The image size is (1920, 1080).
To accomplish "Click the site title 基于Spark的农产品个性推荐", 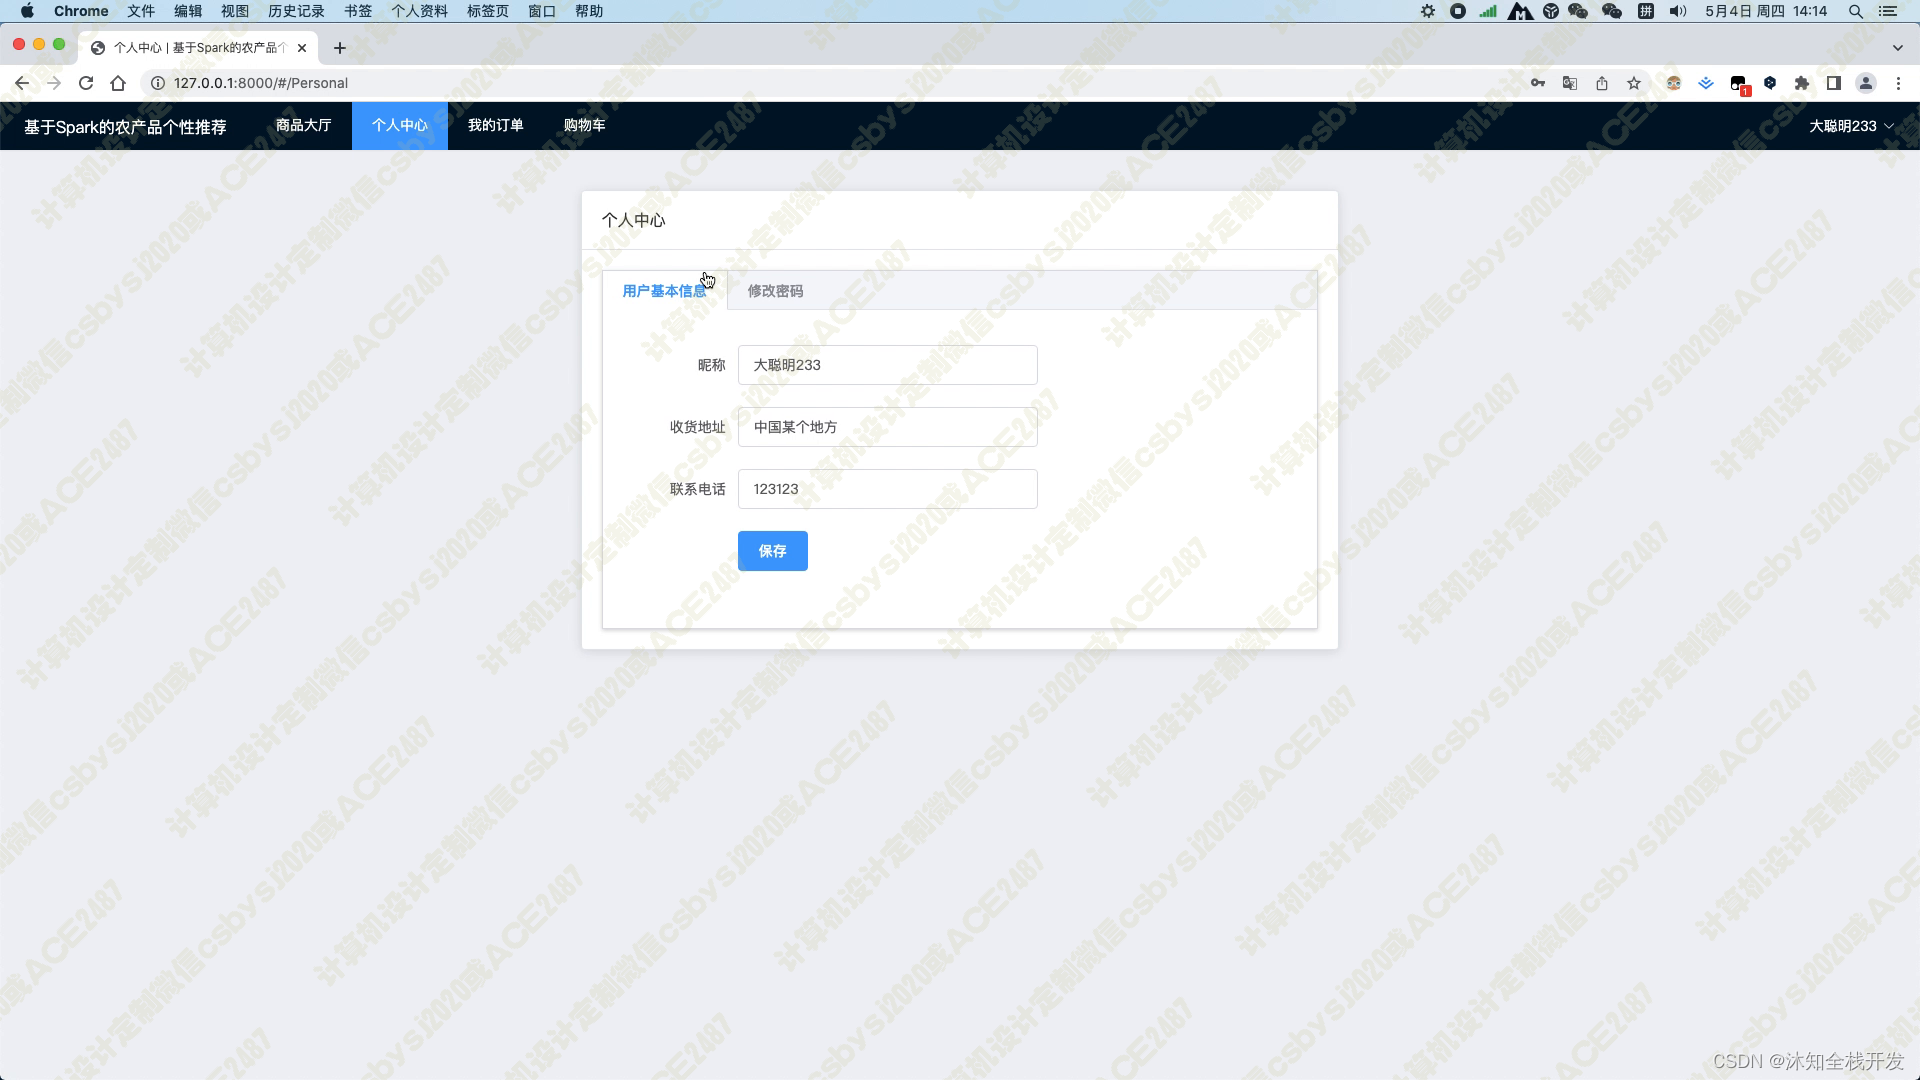I will (125, 127).
